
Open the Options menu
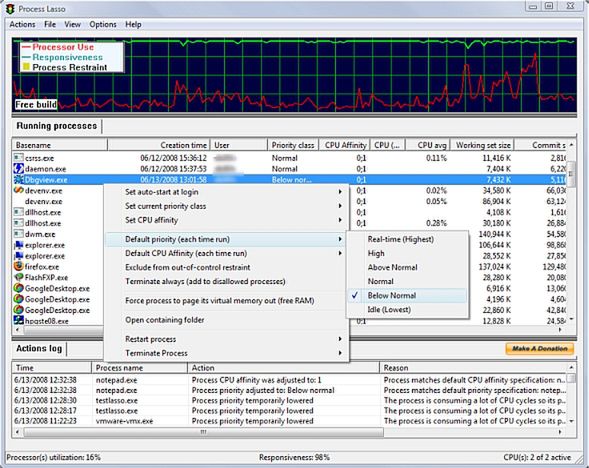(103, 24)
